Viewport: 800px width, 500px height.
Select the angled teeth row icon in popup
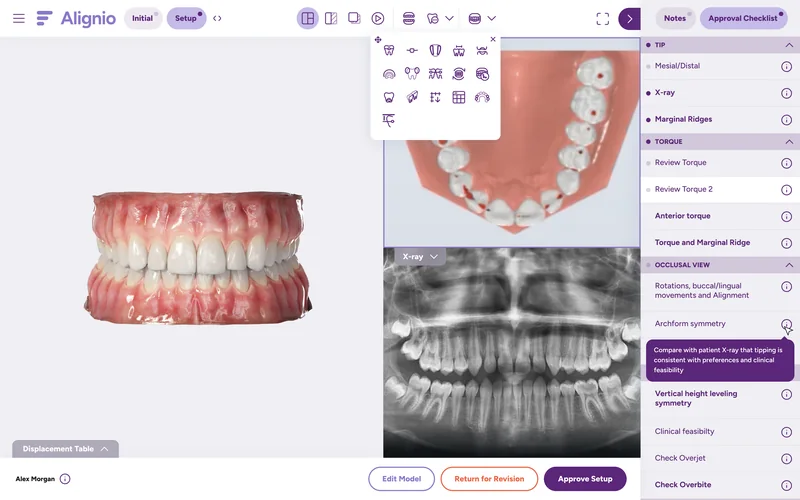412,97
